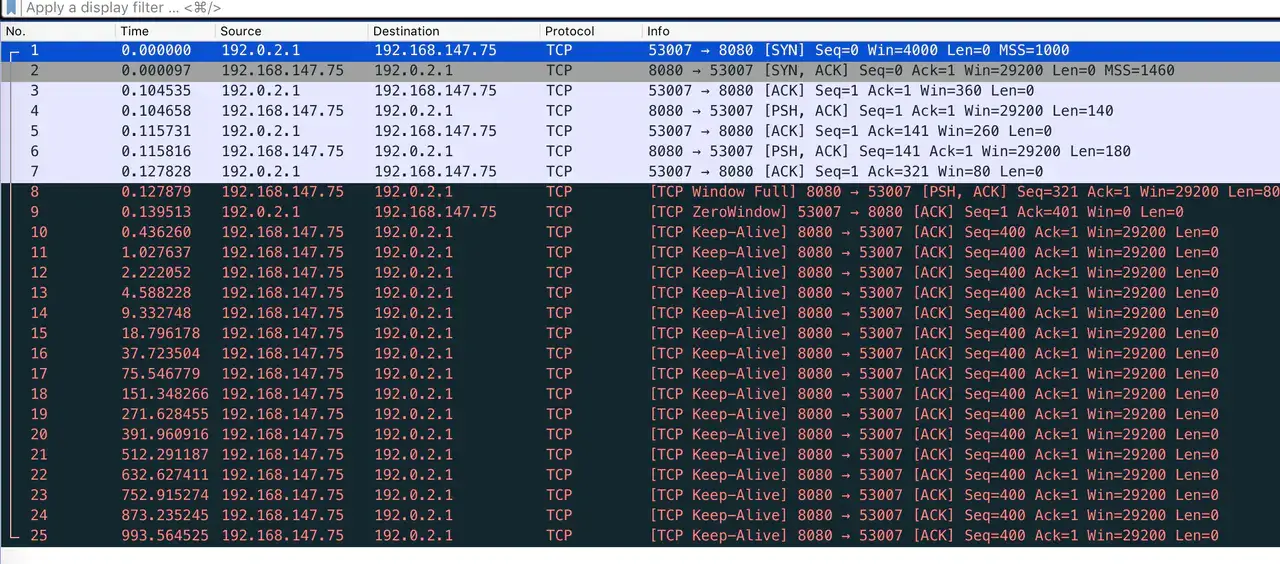
Task: Select first Keep-Alive packet number 10
Action: point(640,232)
